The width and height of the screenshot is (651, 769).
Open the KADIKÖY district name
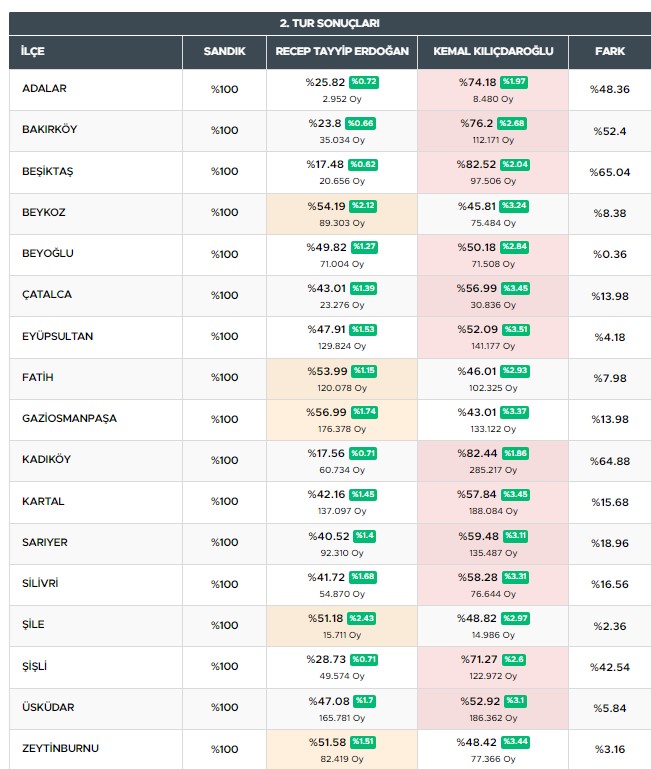click(x=46, y=459)
